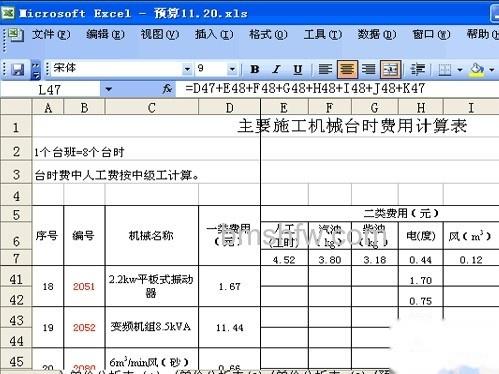Toggle Underline formatting

click(298, 69)
